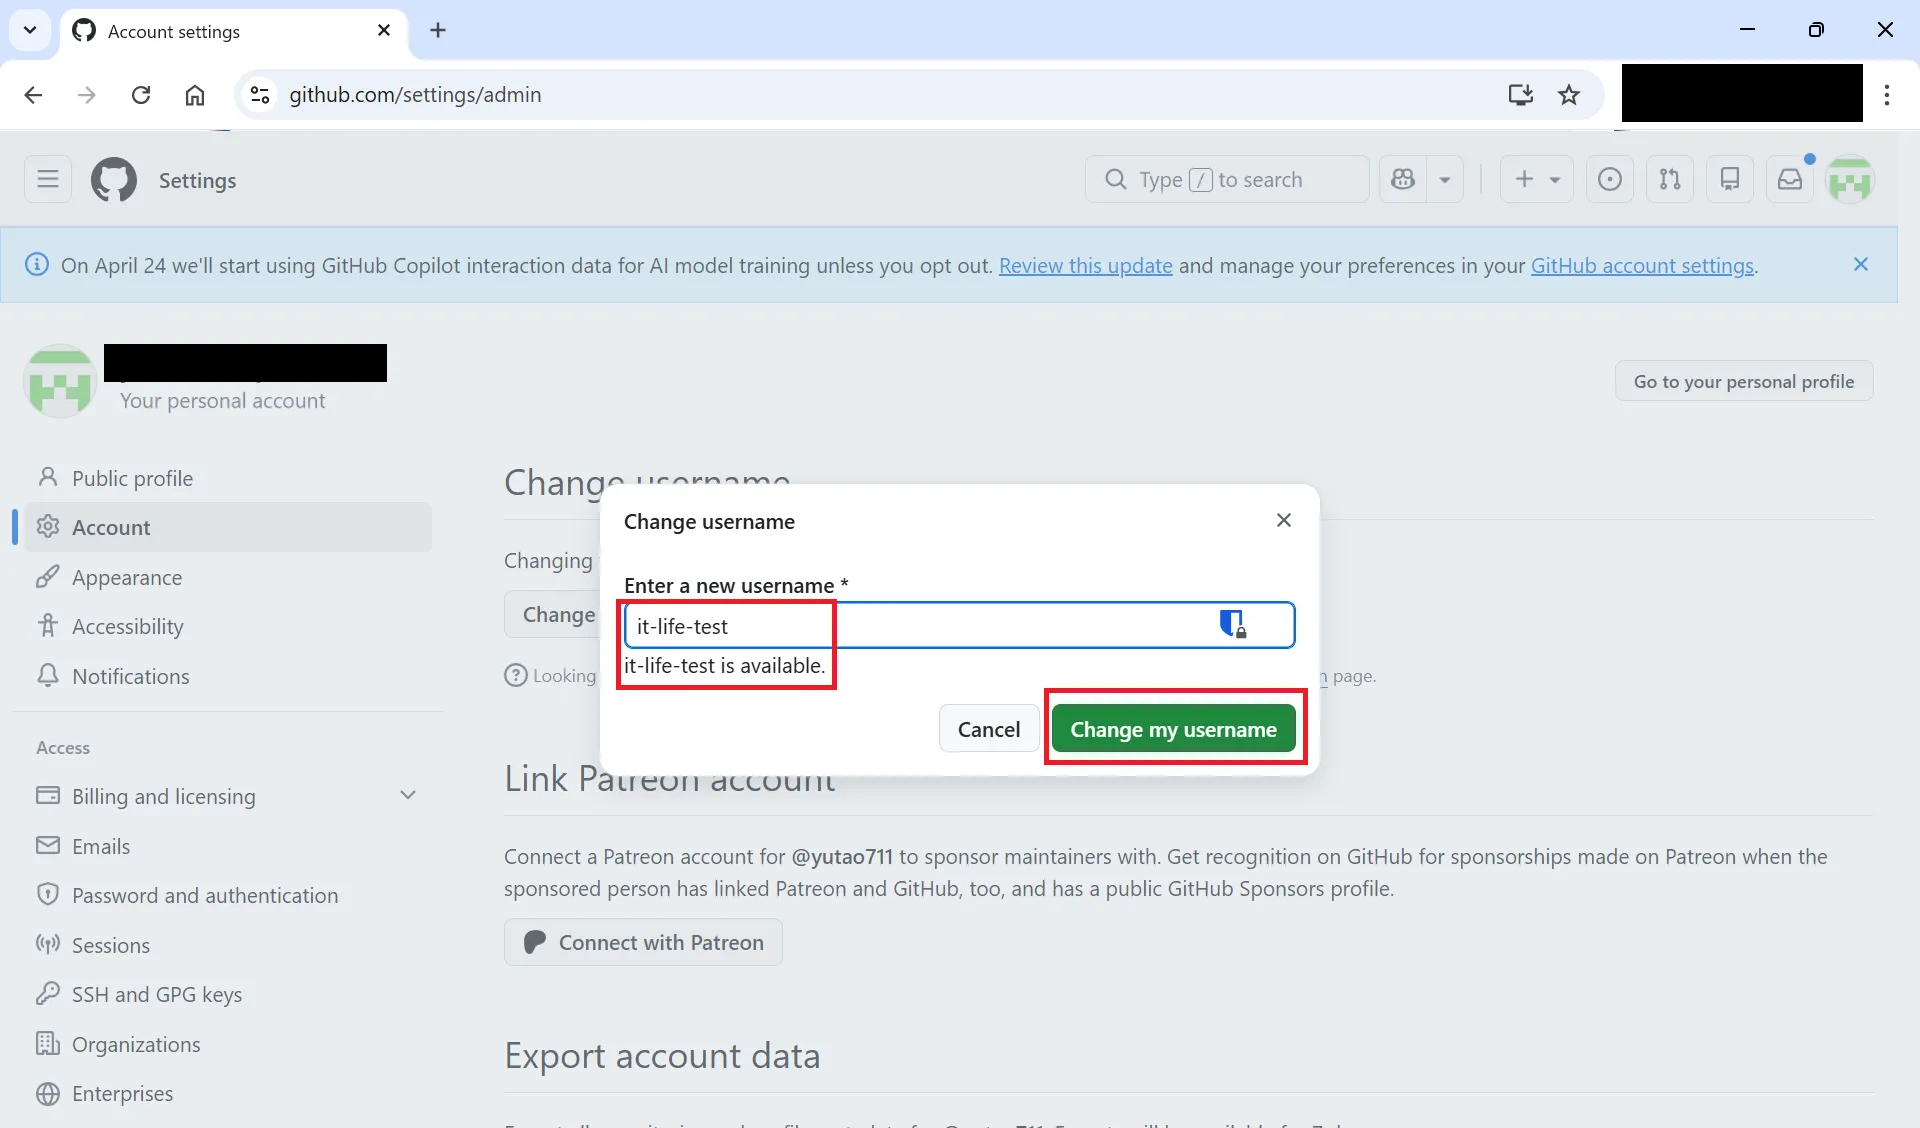Image resolution: width=1920 pixels, height=1128 pixels.
Task: Click the Bitwarden icon in username field
Action: [x=1232, y=625]
